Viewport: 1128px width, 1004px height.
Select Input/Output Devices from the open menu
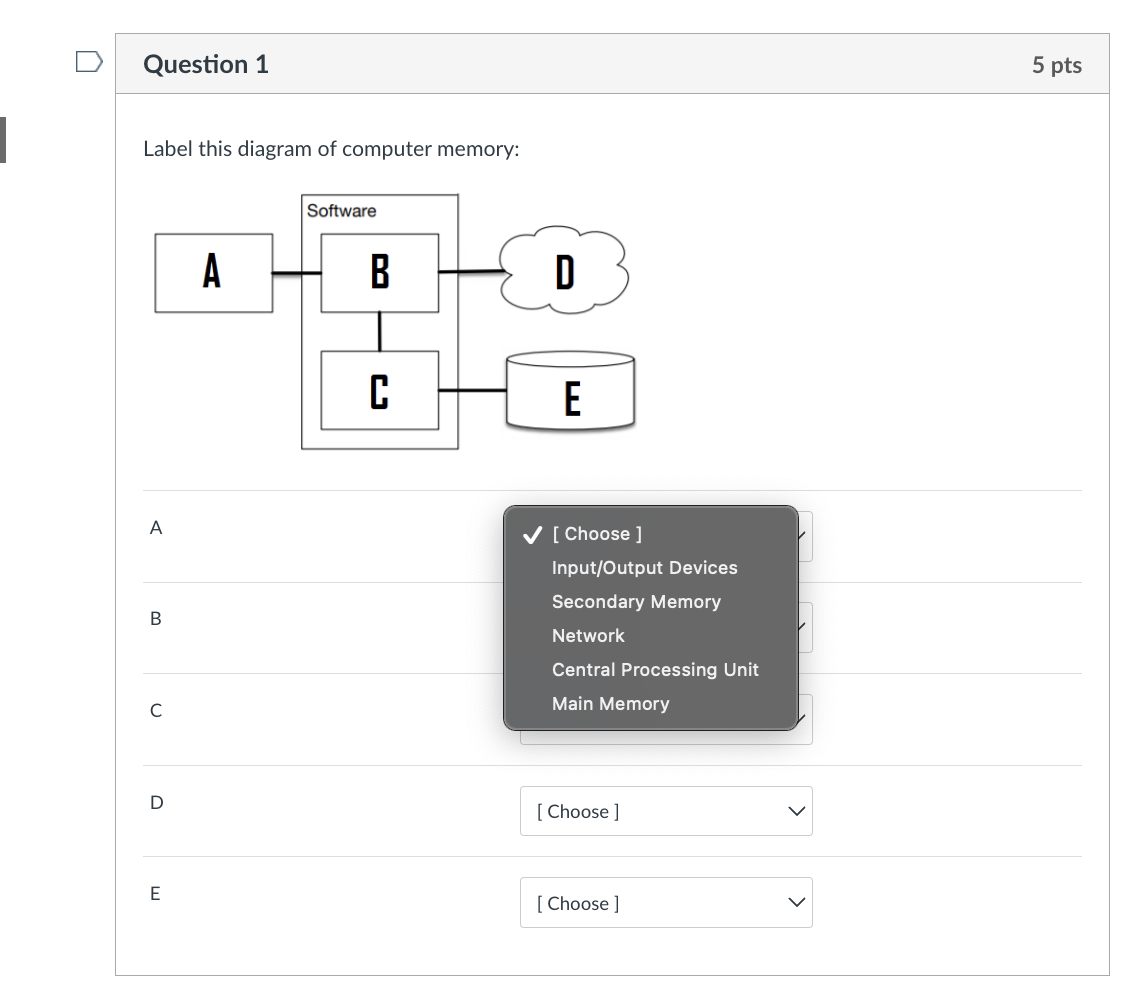click(x=645, y=567)
